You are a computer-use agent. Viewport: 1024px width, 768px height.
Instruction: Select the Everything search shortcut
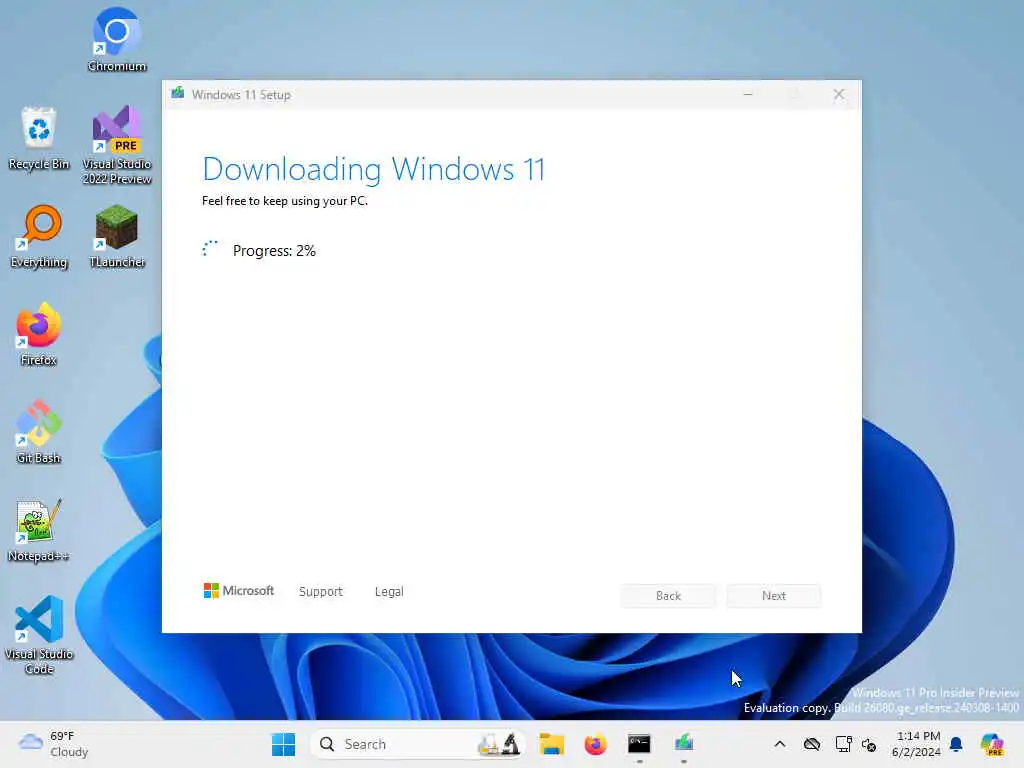point(39,236)
